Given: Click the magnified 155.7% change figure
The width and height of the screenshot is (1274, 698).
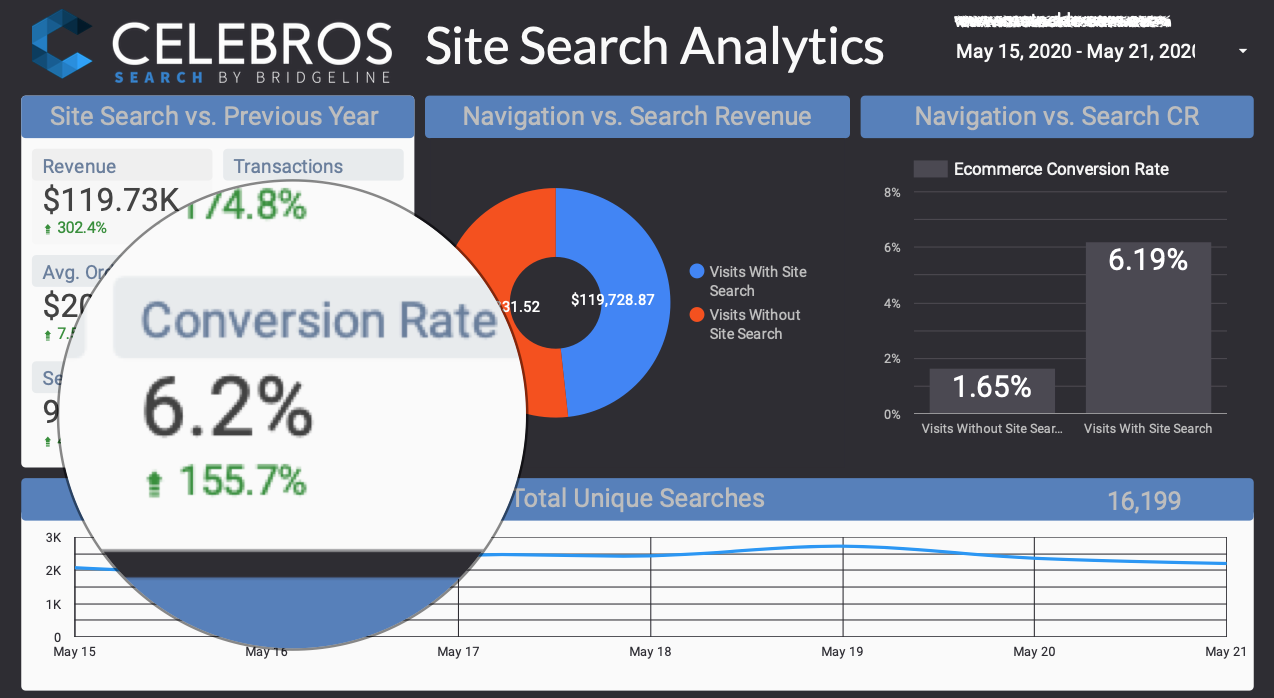Looking at the screenshot, I should (242, 481).
